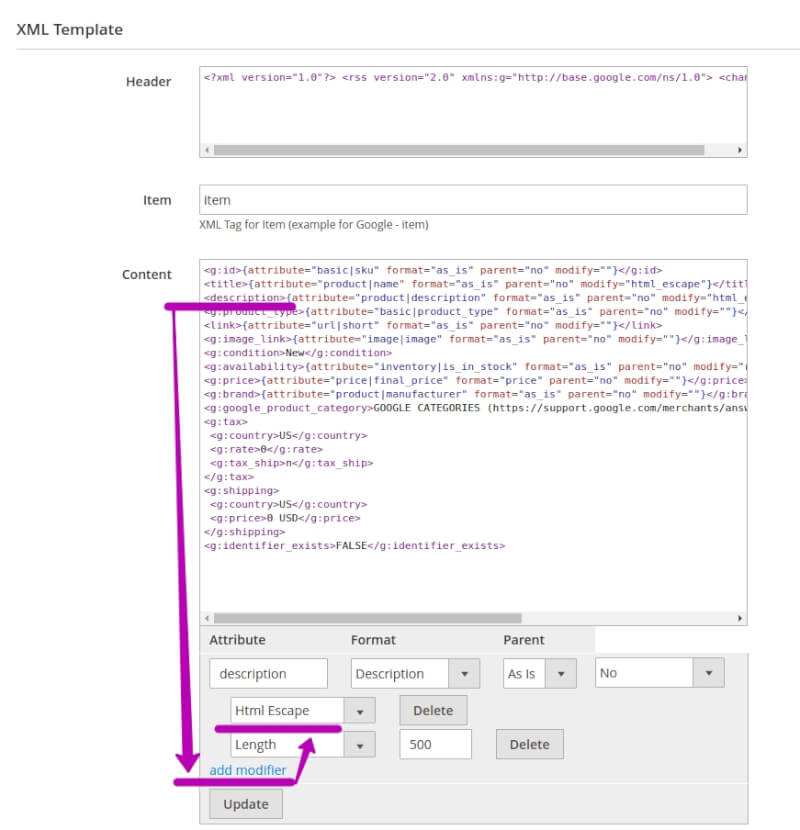The height and width of the screenshot is (830, 800).
Task: Click the g:id line in Content
Action: click(x=433, y=270)
